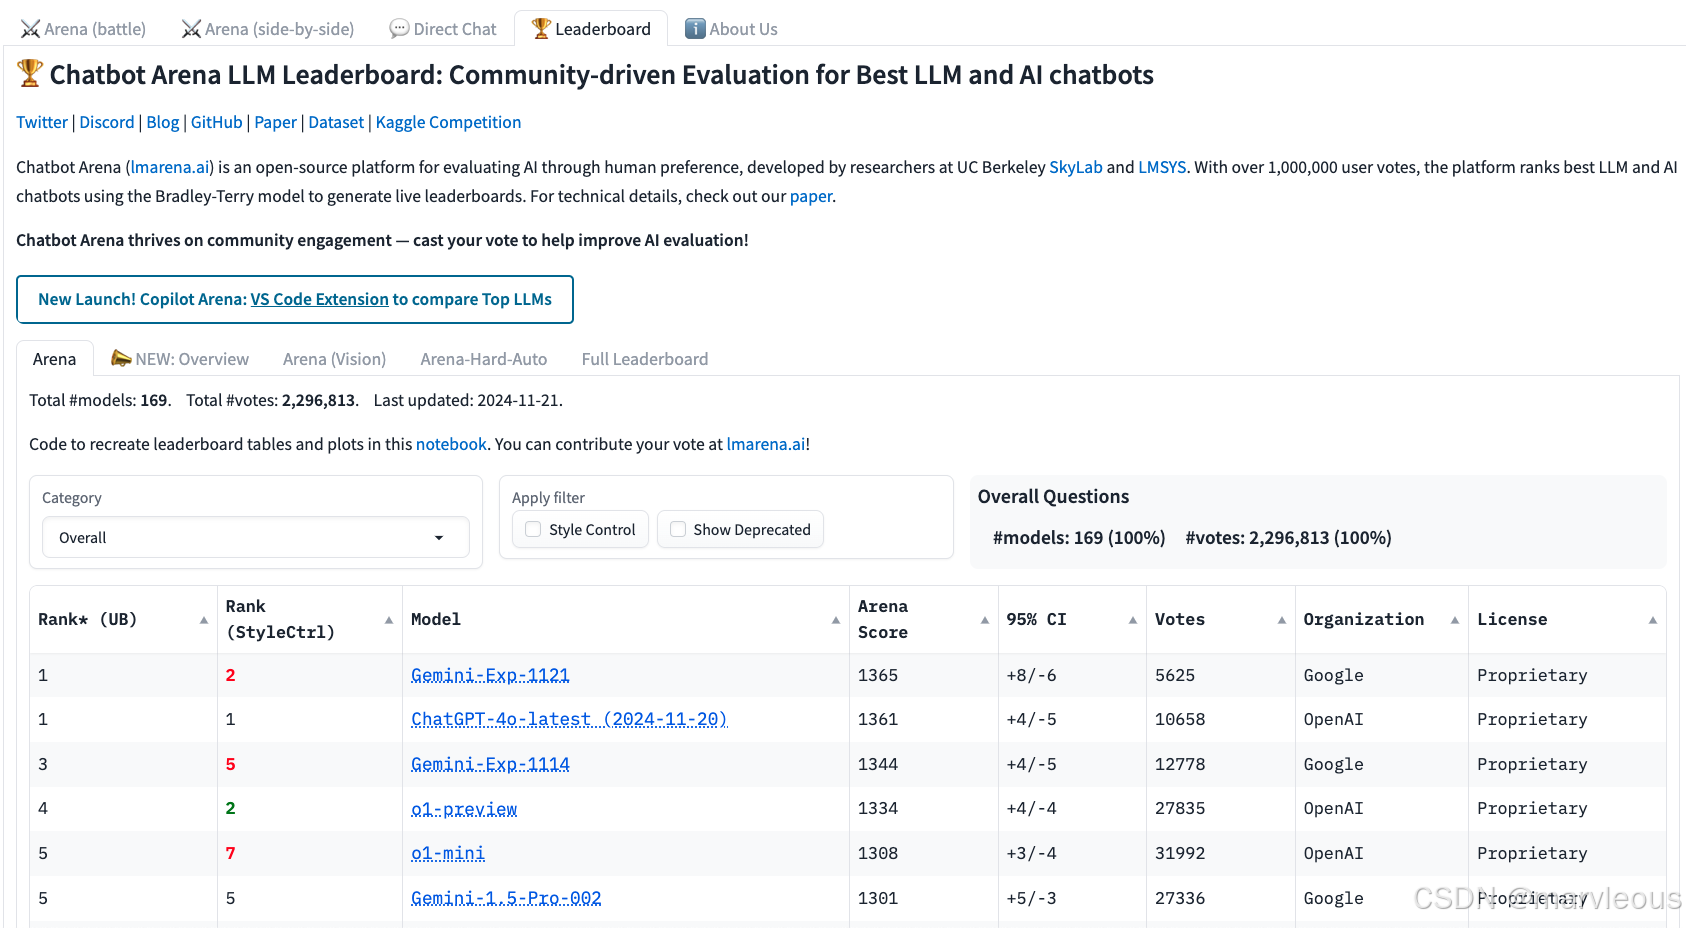Image resolution: width=1686 pixels, height=928 pixels.
Task: Click the speech bubble icon on Direct Chat
Action: click(399, 29)
